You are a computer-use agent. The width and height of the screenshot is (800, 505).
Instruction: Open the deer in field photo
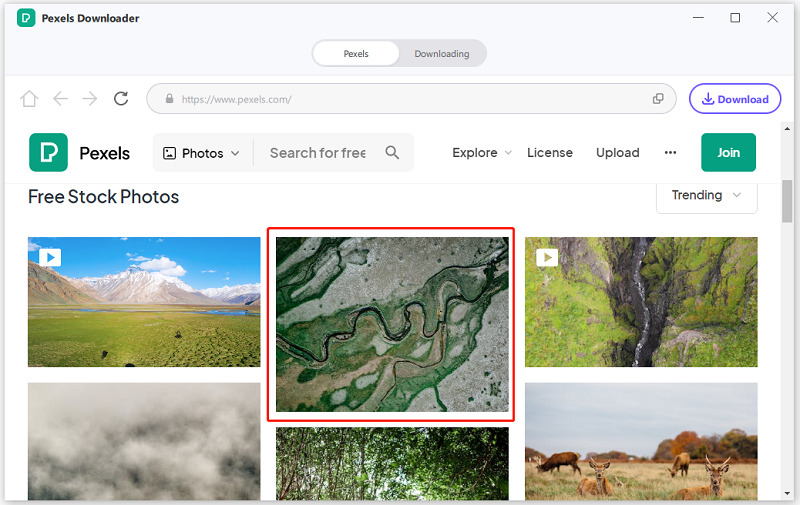pyautogui.click(x=641, y=441)
